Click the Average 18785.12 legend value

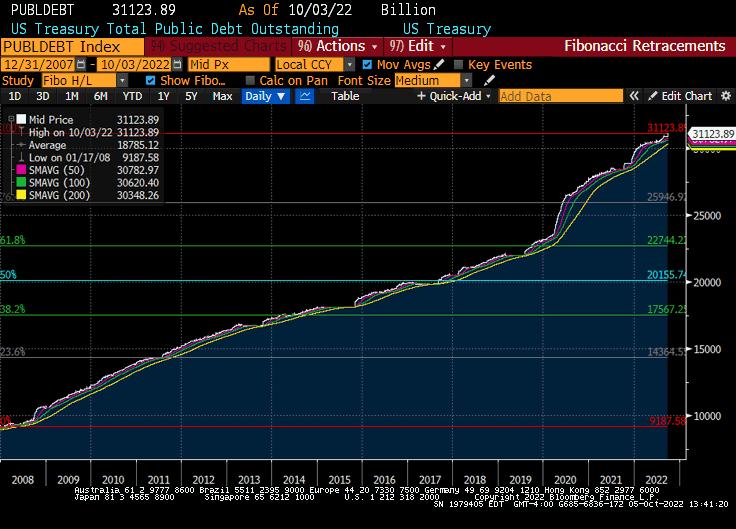(x=138, y=145)
